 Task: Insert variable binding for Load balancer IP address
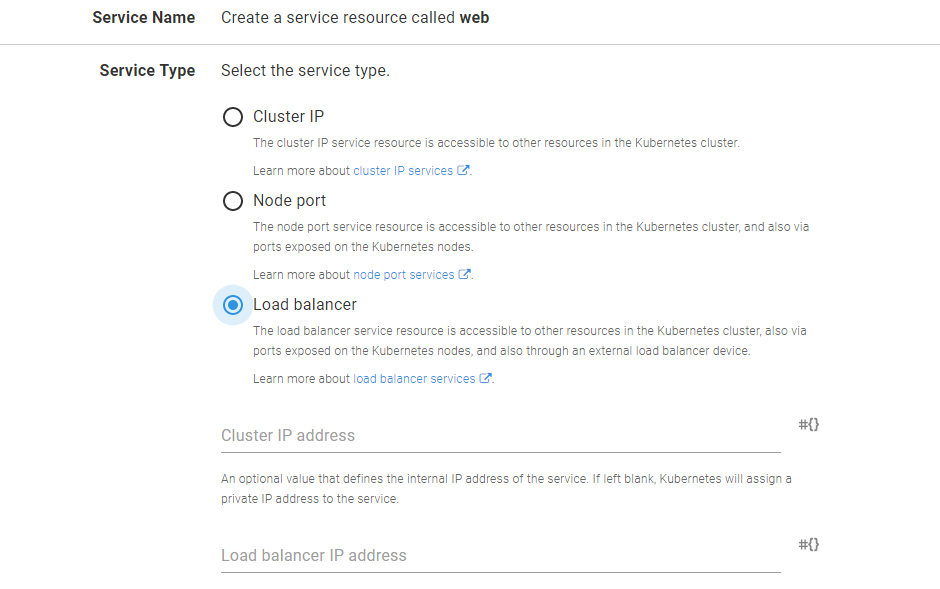click(x=809, y=545)
